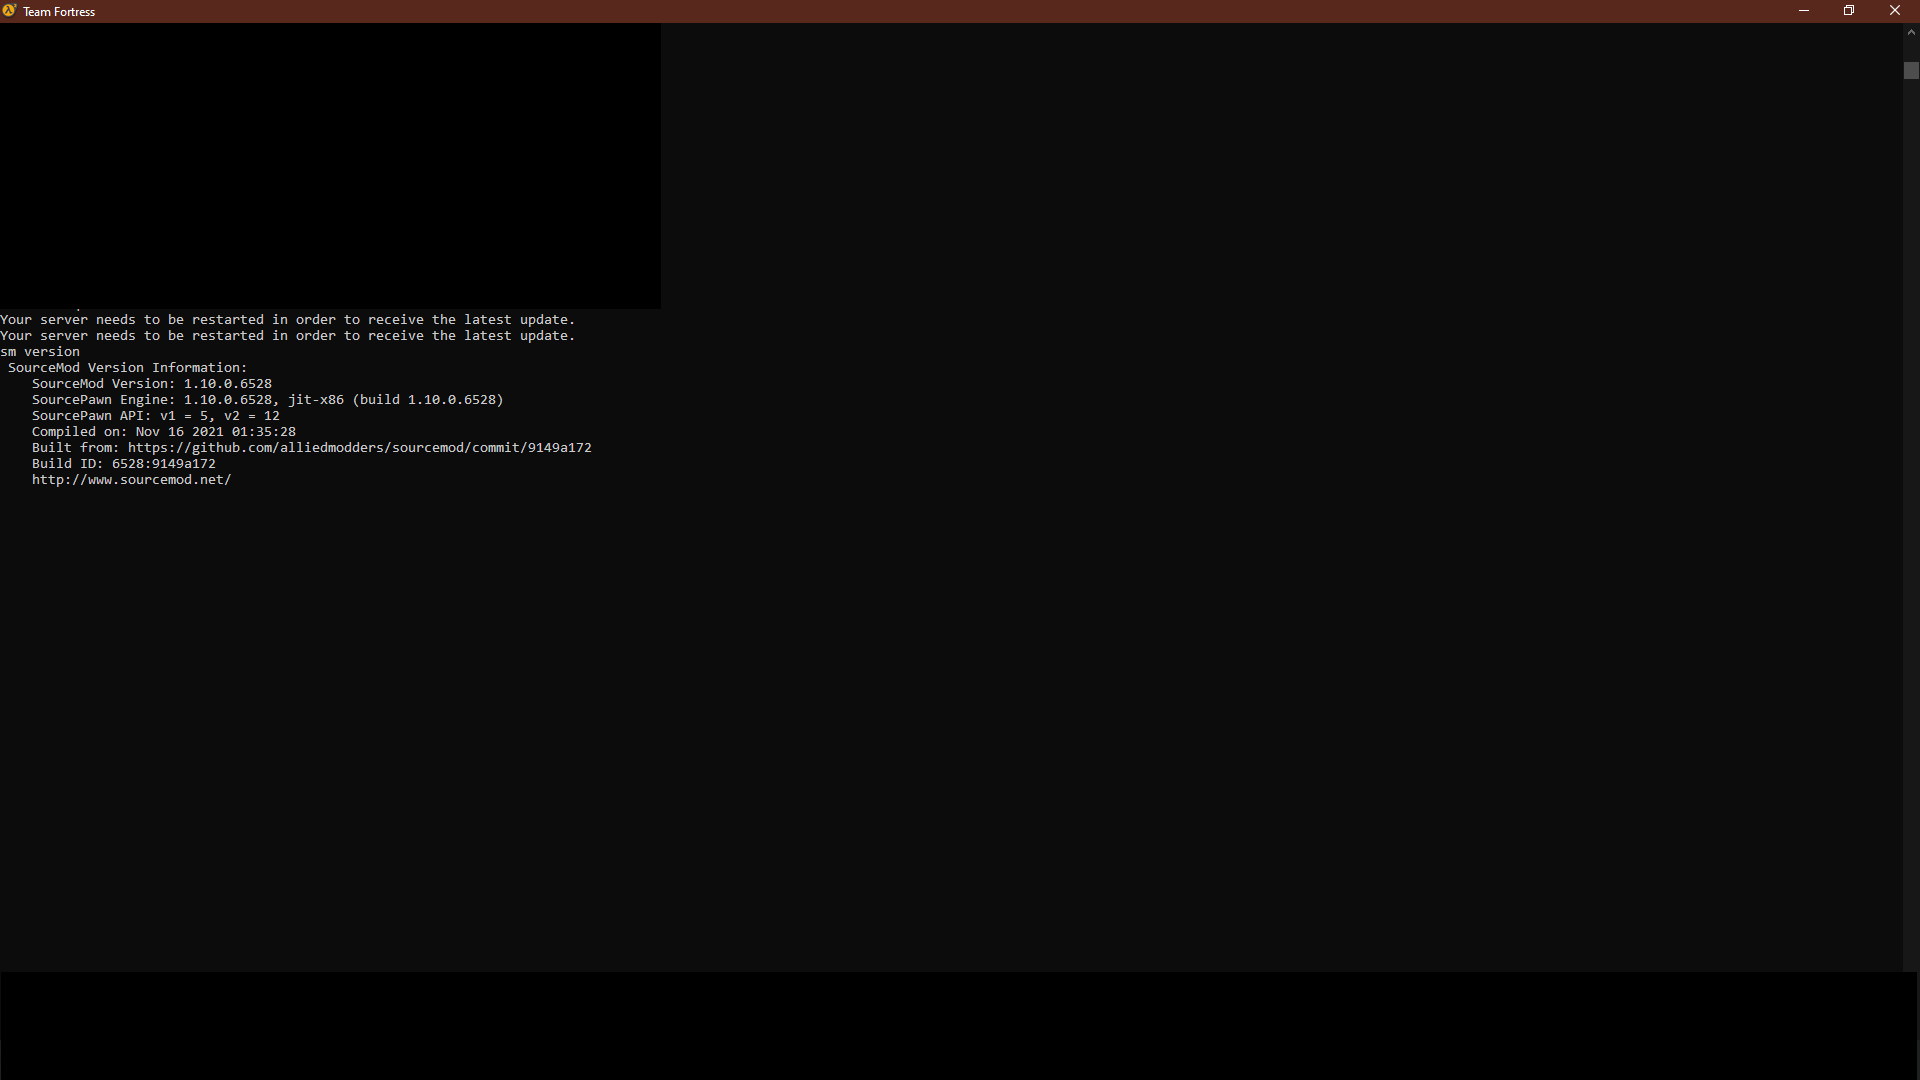Click the 'sm version' command line
This screenshot has height=1080, width=1920.
[x=40, y=352]
